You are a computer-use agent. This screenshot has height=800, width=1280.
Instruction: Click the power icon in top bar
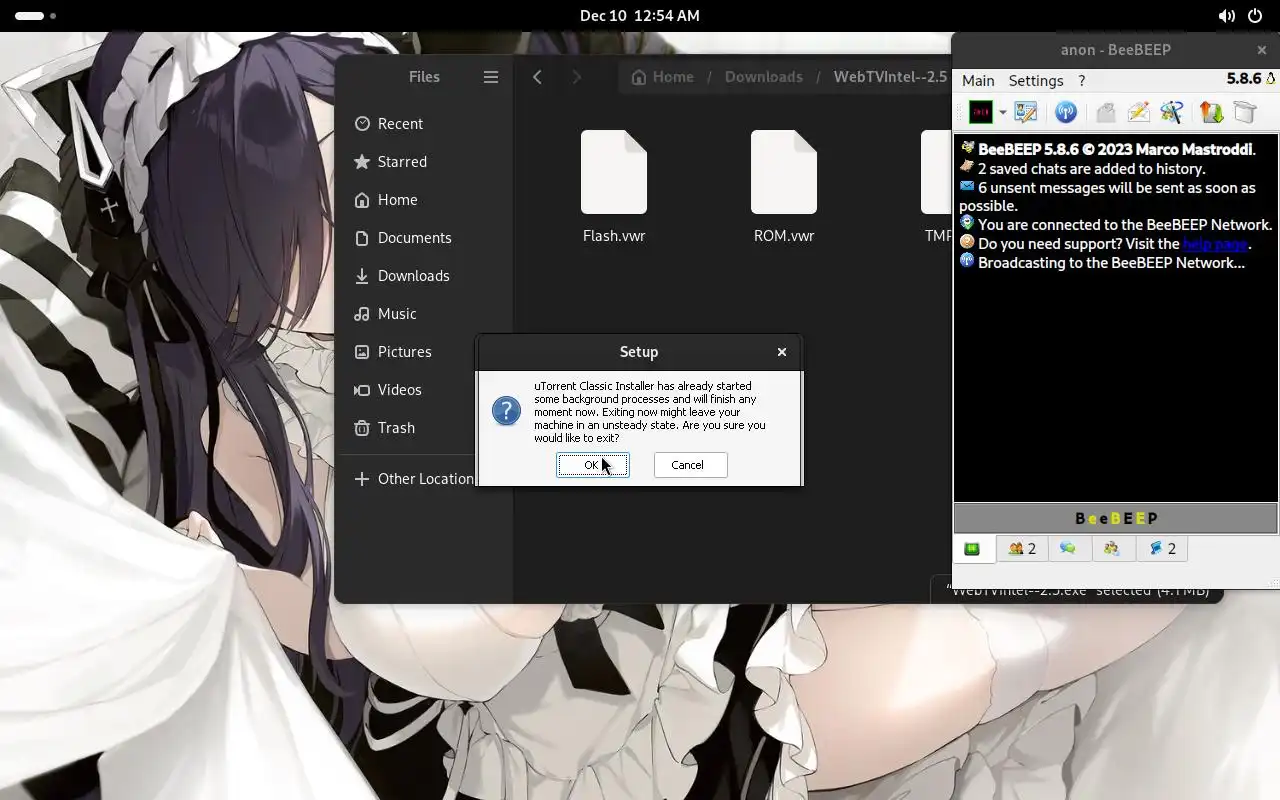coord(1257,16)
